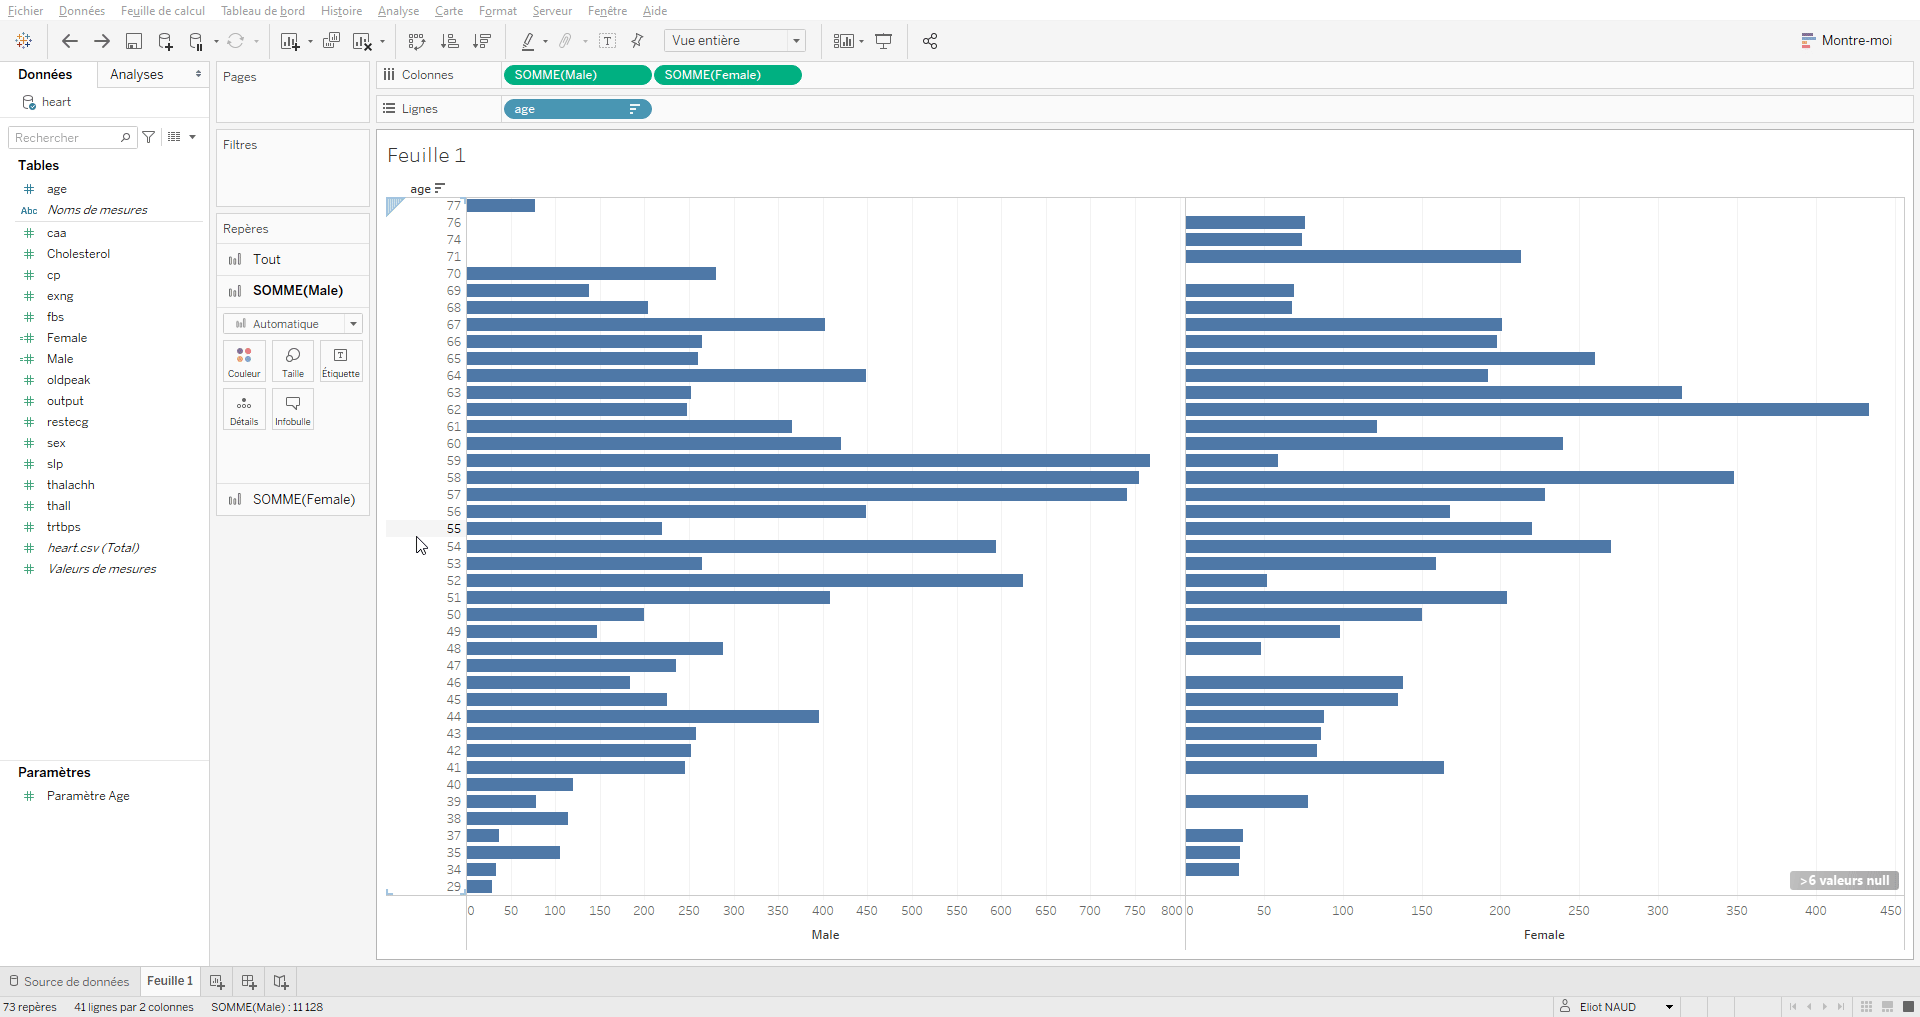Open the Carte menu
The height and width of the screenshot is (1017, 1920).
pyautogui.click(x=449, y=11)
